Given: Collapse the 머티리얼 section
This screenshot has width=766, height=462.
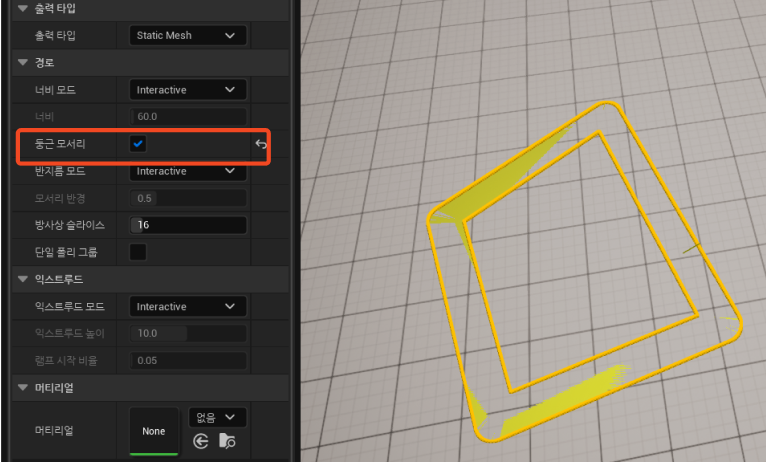Looking at the screenshot, I should (22, 388).
